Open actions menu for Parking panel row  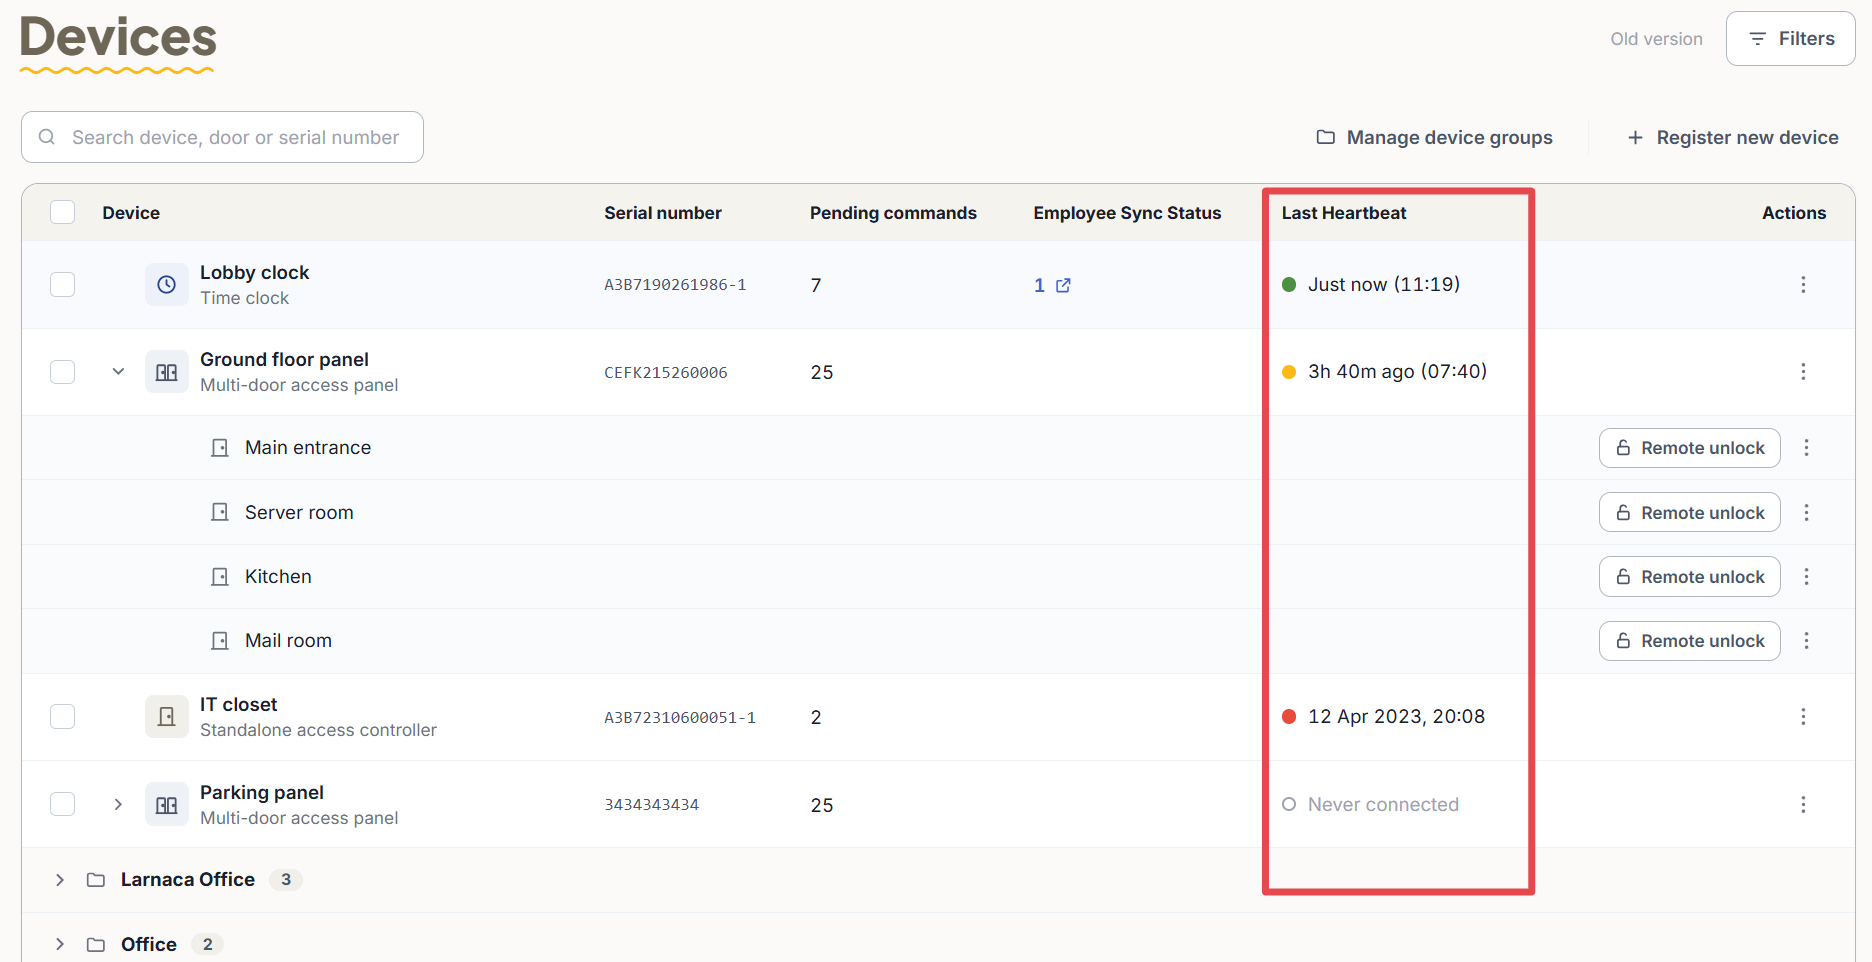click(1803, 805)
